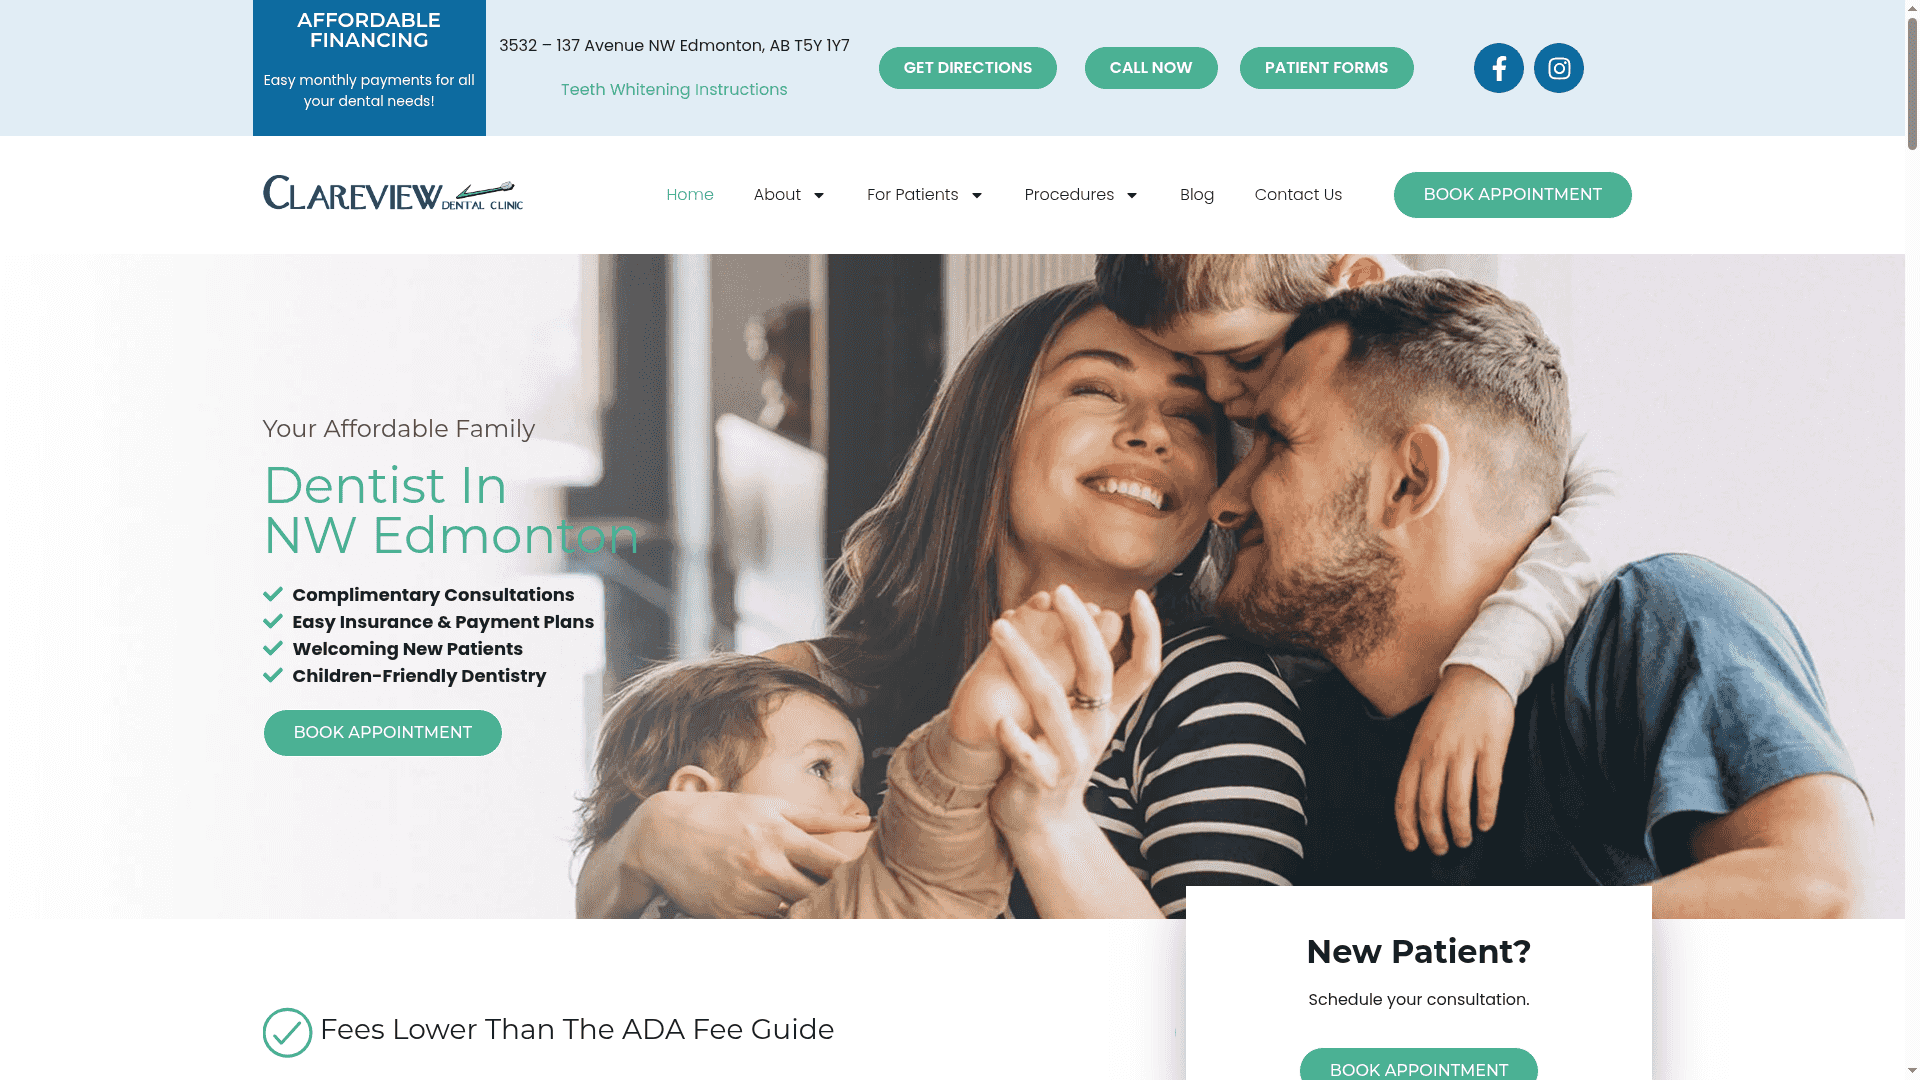Image resolution: width=1920 pixels, height=1080 pixels.
Task: Open the Contact Us page
Action: (x=1298, y=194)
